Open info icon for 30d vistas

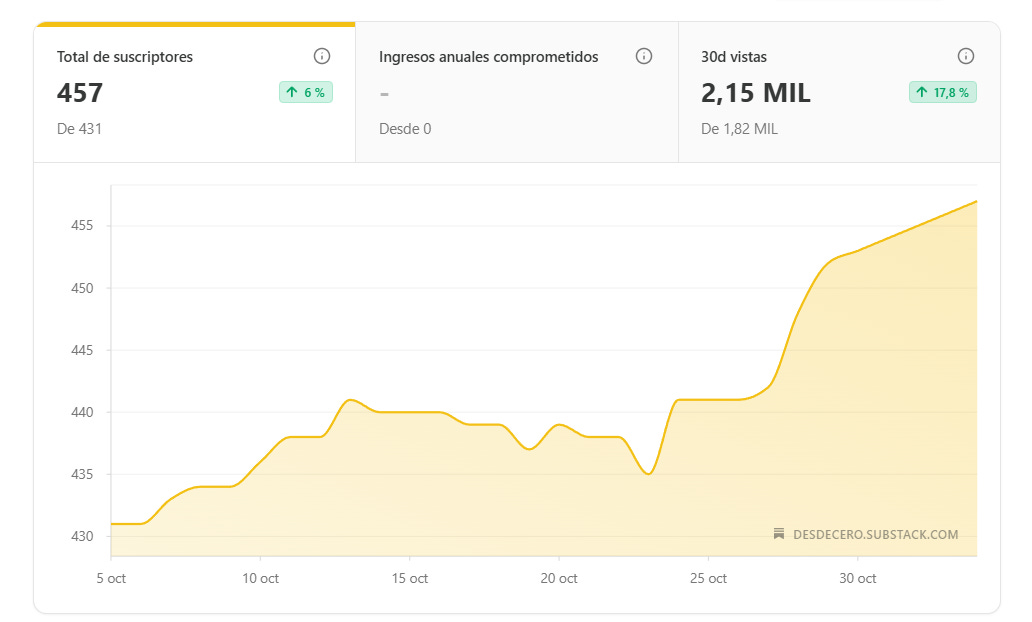click(966, 56)
